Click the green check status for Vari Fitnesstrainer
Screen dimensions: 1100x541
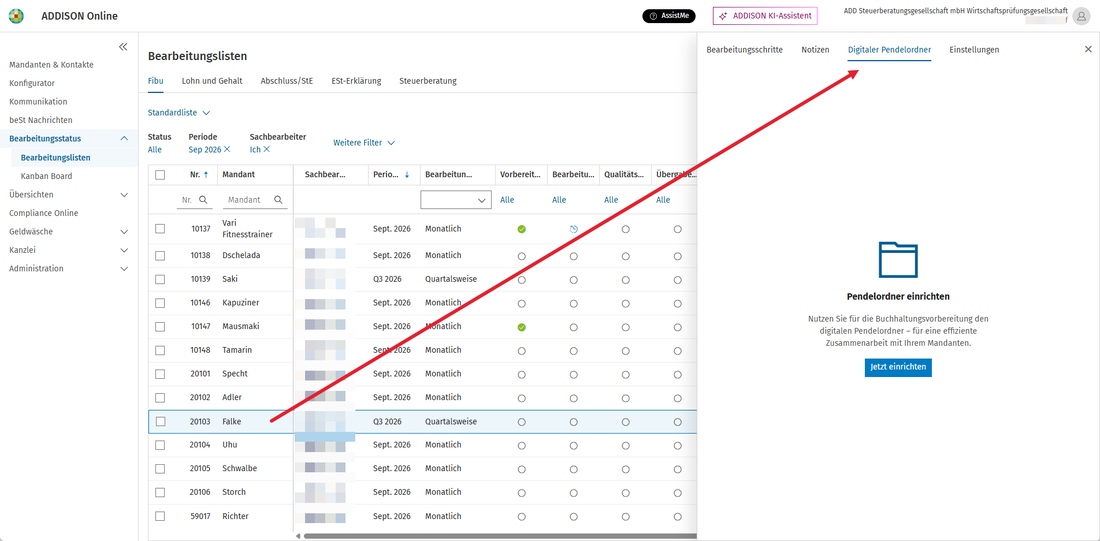[521, 229]
